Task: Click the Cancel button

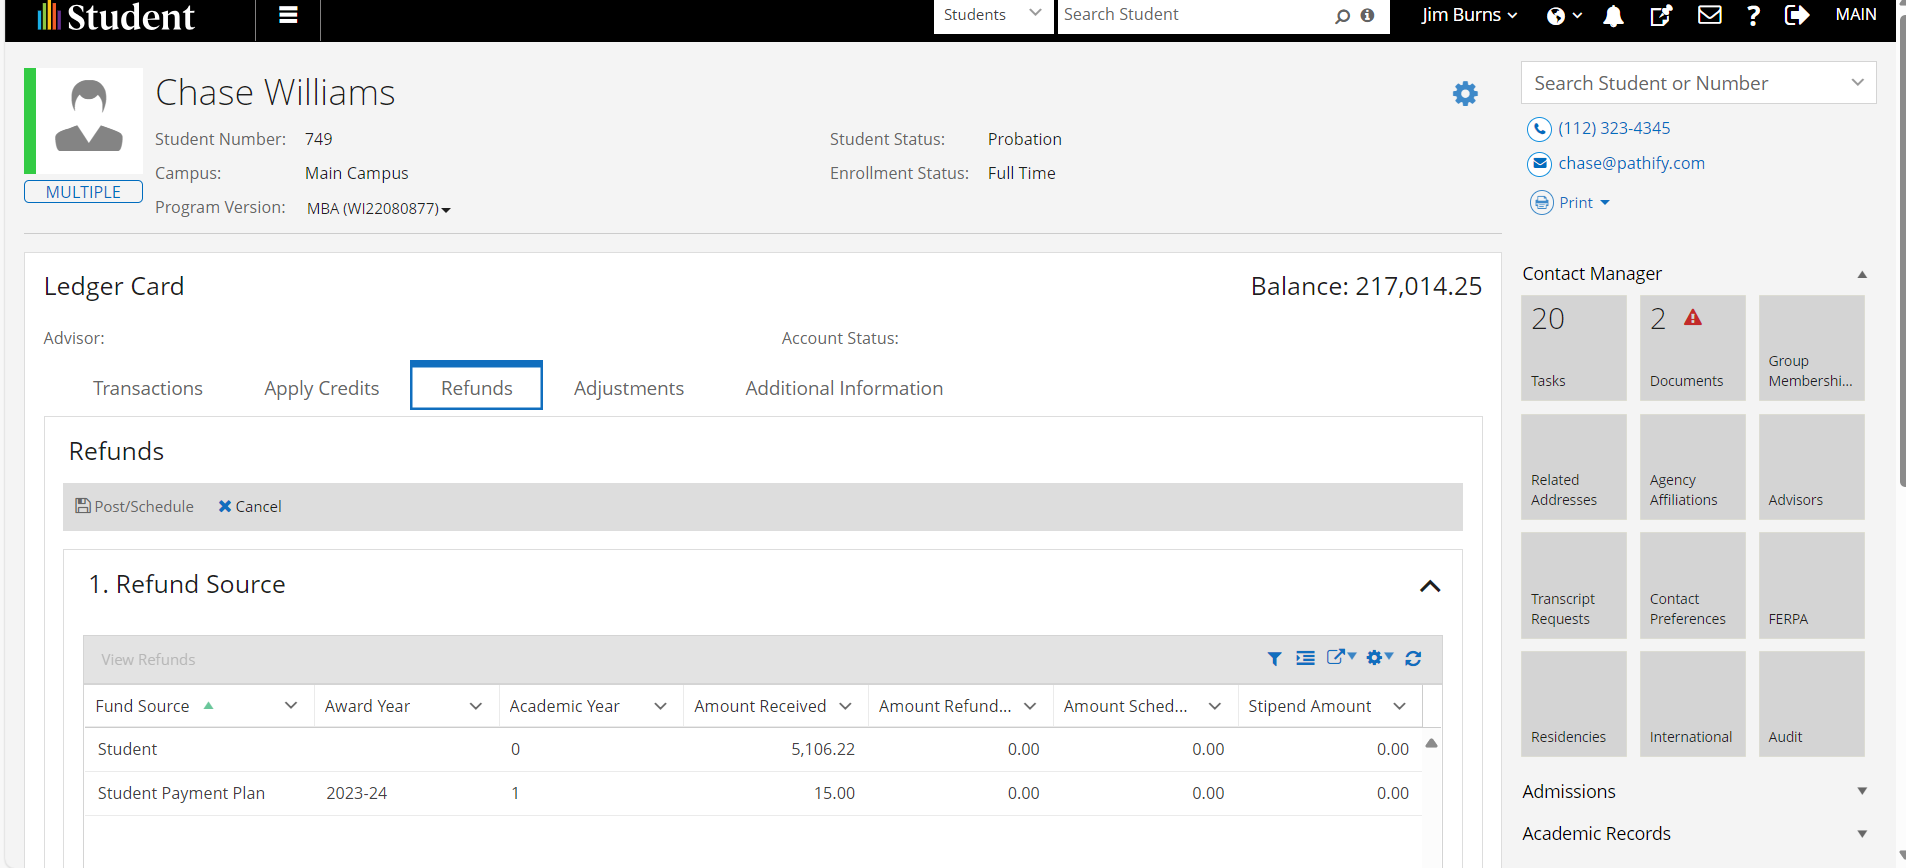Action: click(250, 507)
